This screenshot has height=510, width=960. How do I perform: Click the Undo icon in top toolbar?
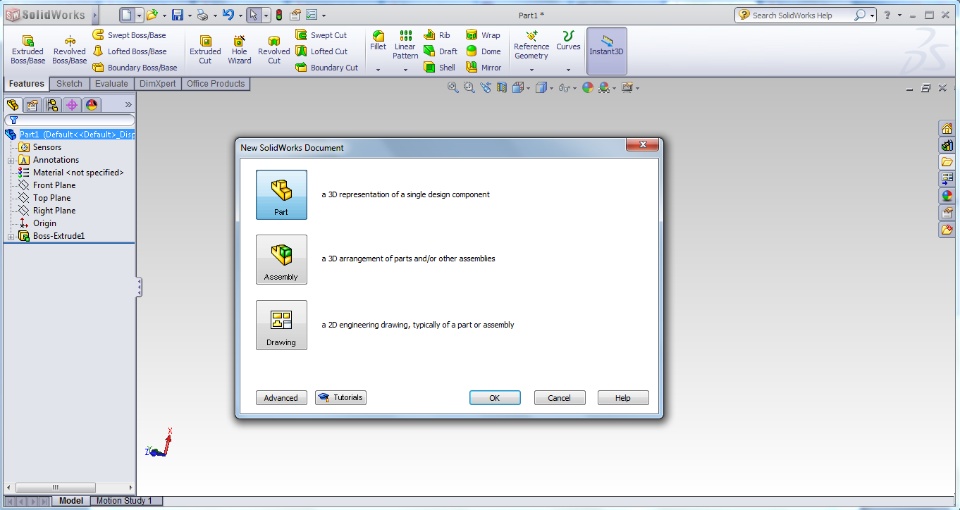click(x=228, y=15)
